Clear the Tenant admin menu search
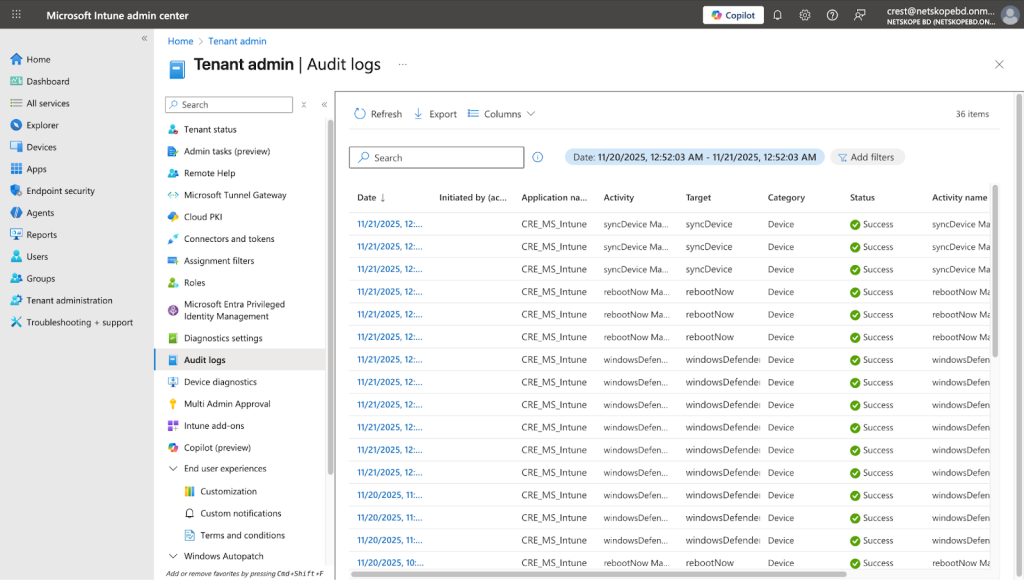The width and height of the screenshot is (1024, 580). coord(304,105)
